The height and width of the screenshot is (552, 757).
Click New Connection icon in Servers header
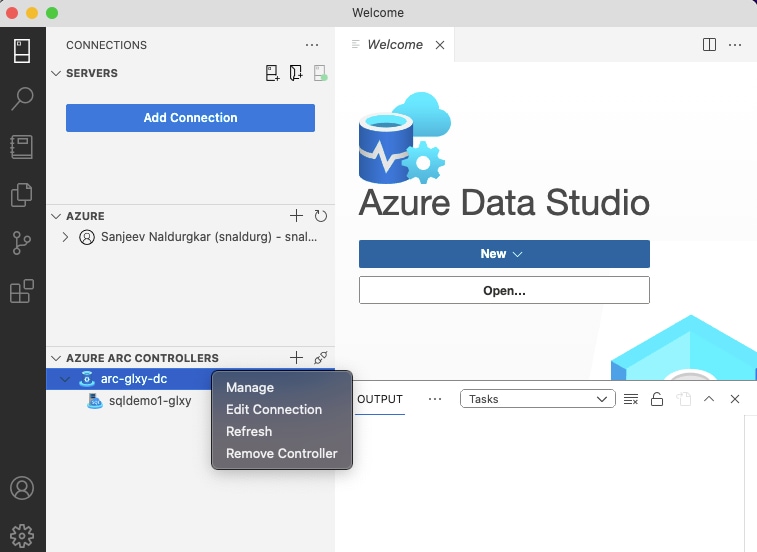pos(272,73)
